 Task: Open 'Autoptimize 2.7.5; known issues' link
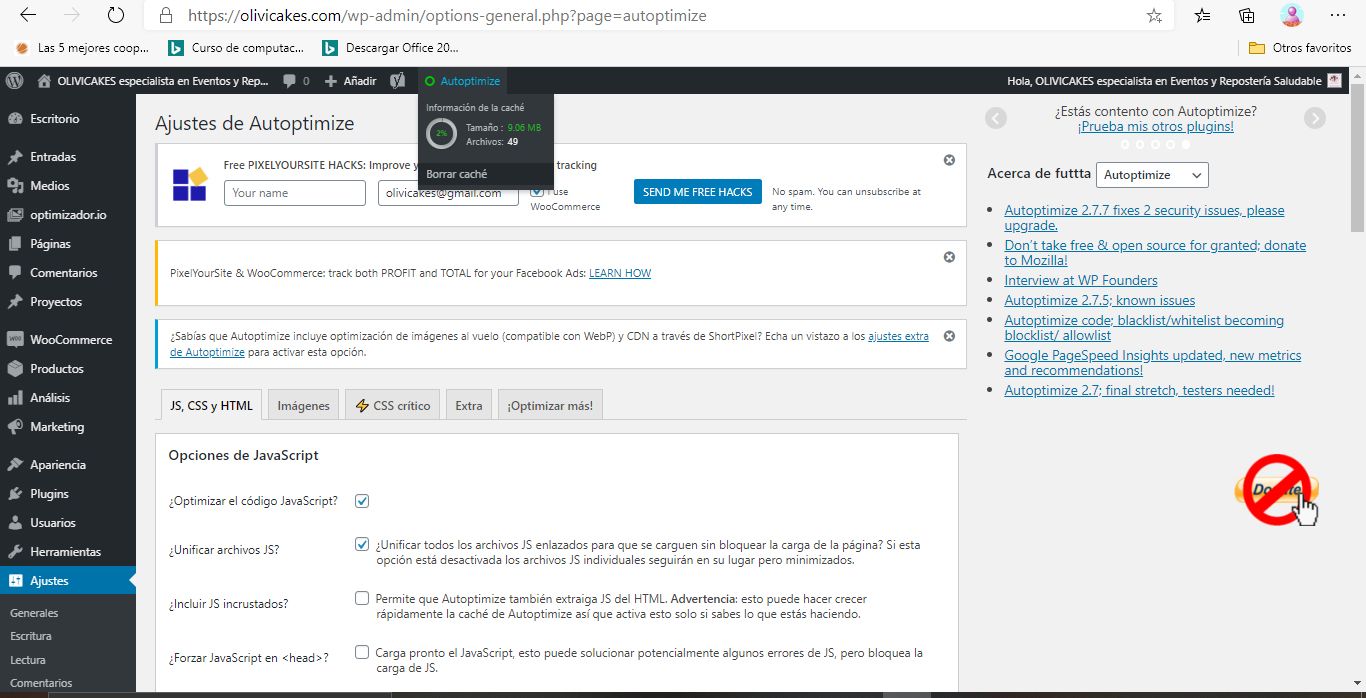coord(1100,300)
